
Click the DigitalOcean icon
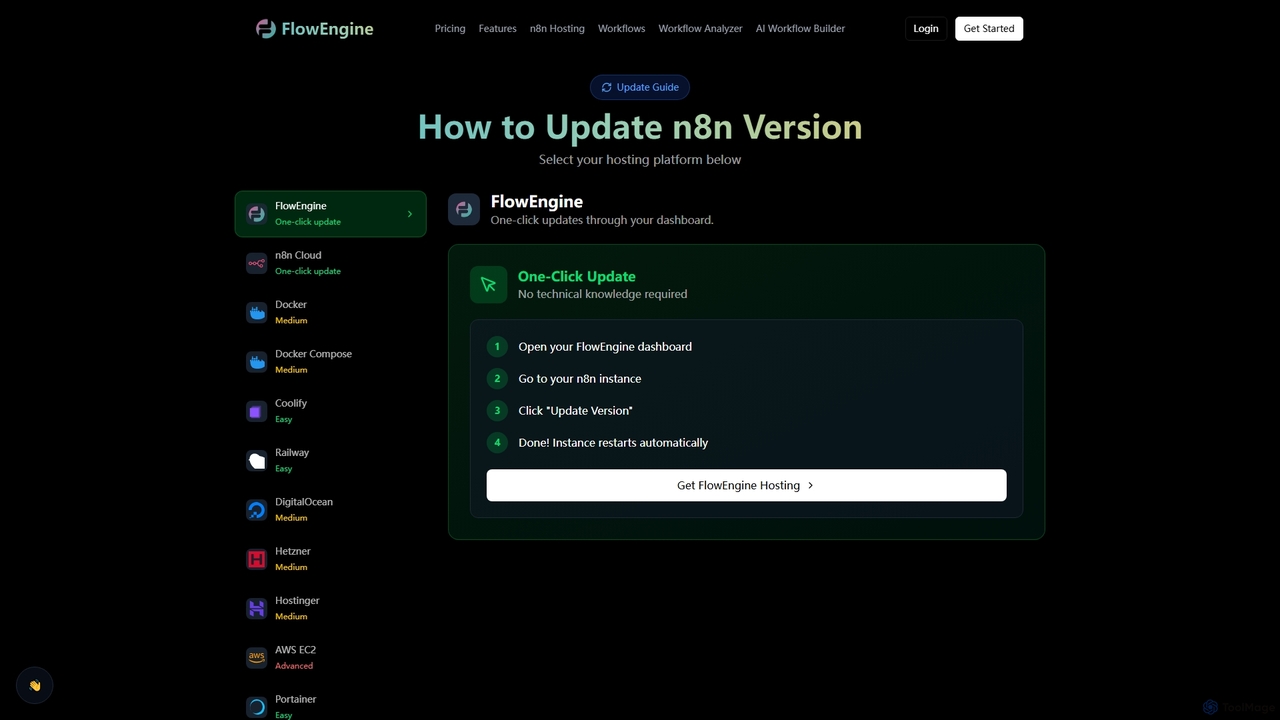point(257,510)
